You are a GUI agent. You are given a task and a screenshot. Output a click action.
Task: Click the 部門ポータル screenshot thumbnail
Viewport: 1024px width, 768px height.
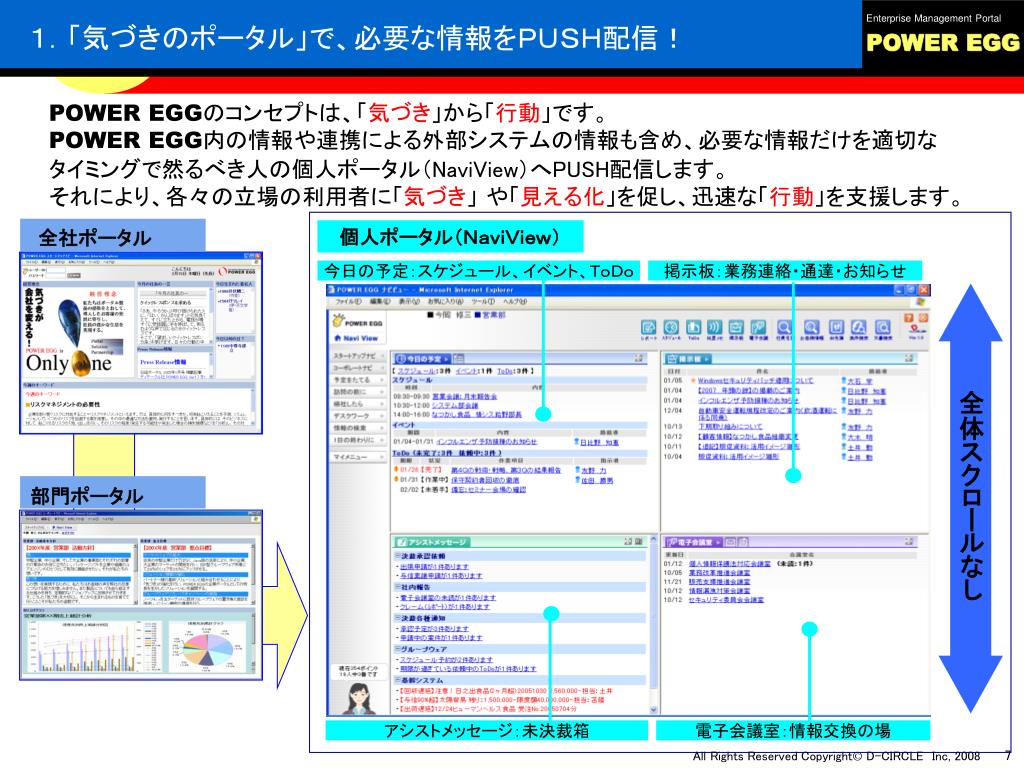141,595
